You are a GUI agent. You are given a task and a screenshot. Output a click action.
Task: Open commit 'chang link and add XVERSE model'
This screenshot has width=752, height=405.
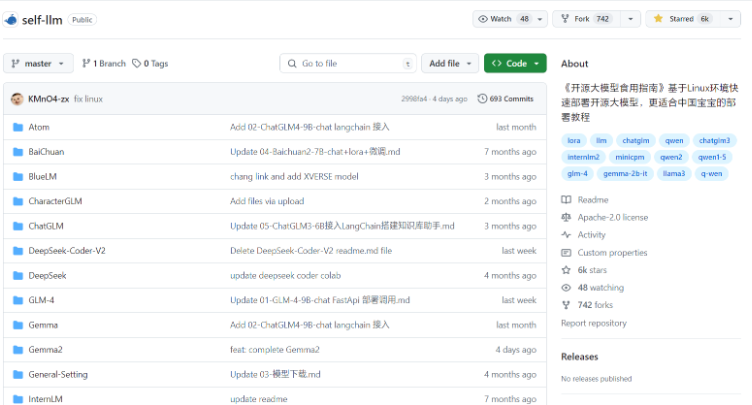[x=294, y=177]
